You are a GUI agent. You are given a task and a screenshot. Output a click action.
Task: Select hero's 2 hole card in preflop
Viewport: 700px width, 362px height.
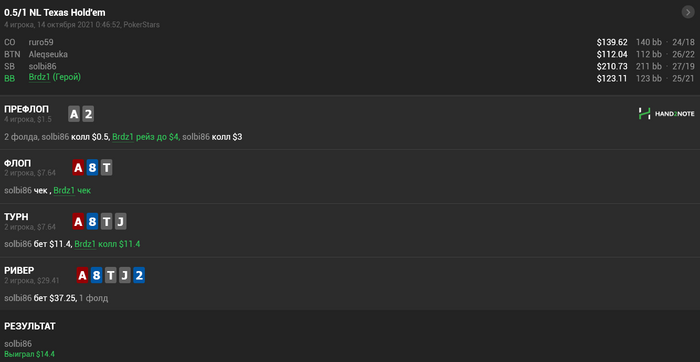pyautogui.click(x=88, y=115)
